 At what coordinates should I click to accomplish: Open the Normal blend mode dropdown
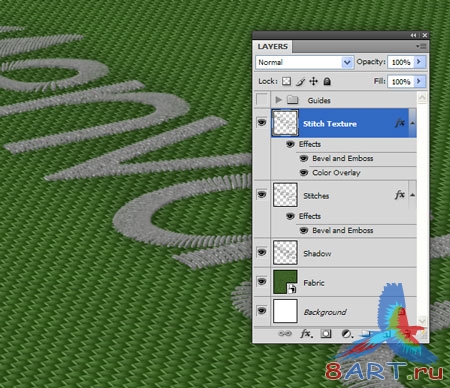(x=305, y=62)
